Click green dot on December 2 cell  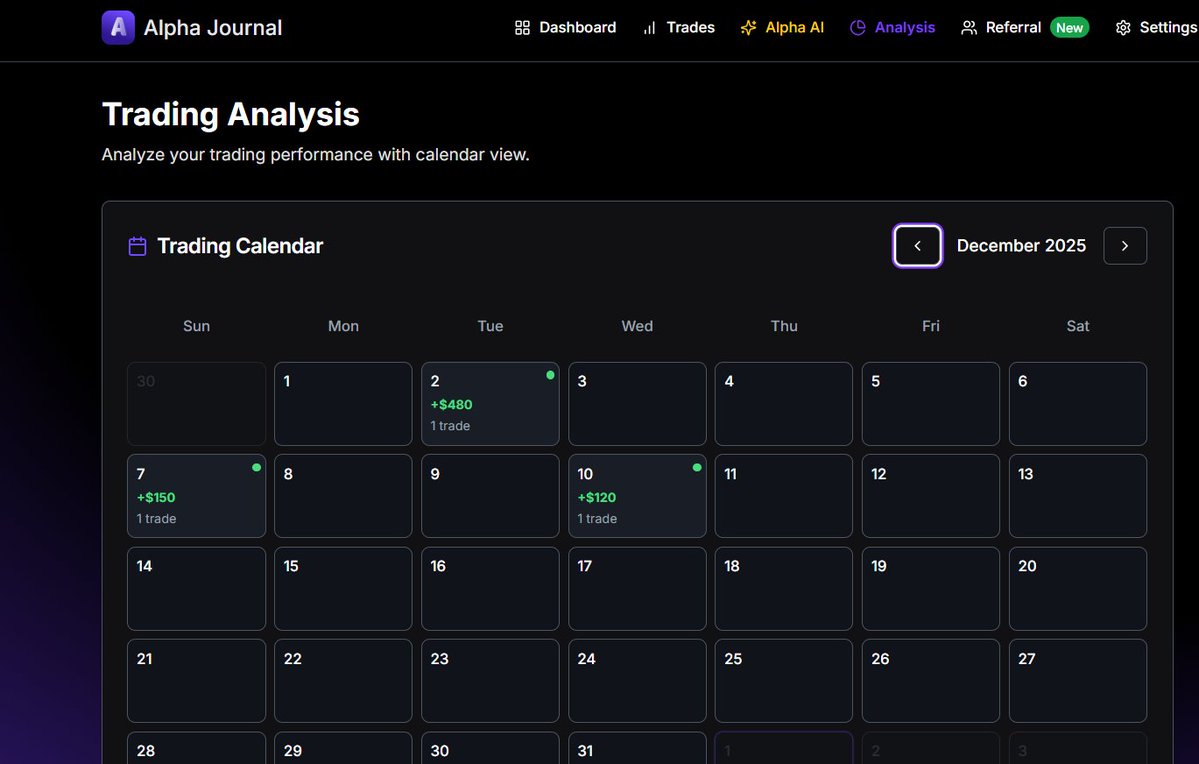550,375
